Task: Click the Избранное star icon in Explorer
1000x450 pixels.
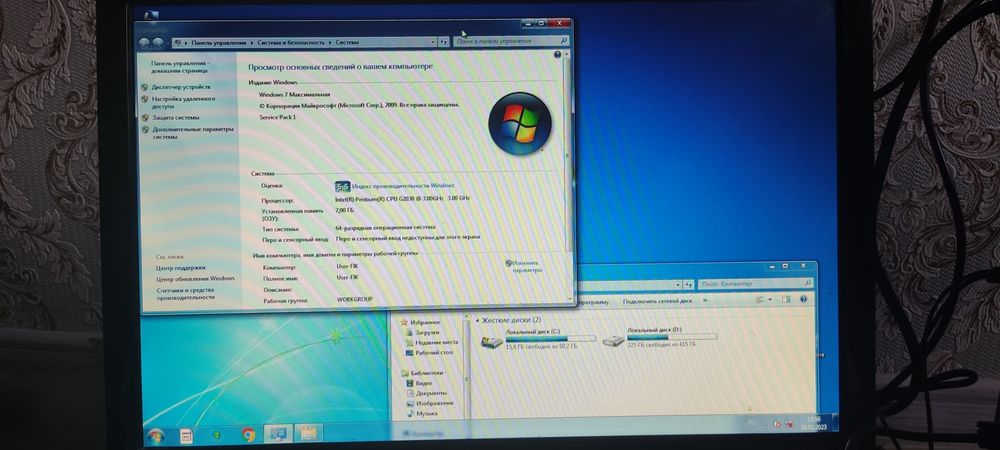Action: click(404, 323)
